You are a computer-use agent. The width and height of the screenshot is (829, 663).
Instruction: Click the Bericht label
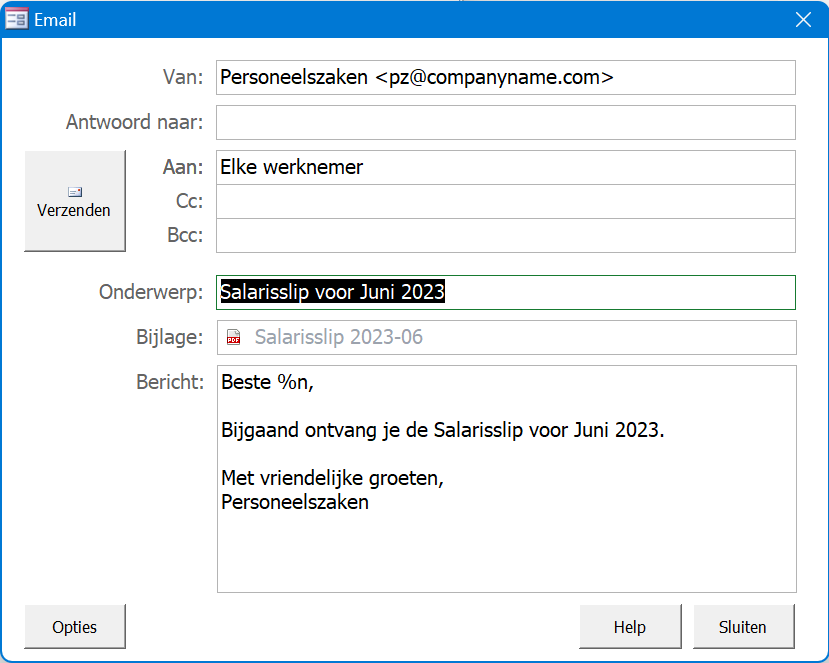click(x=170, y=381)
